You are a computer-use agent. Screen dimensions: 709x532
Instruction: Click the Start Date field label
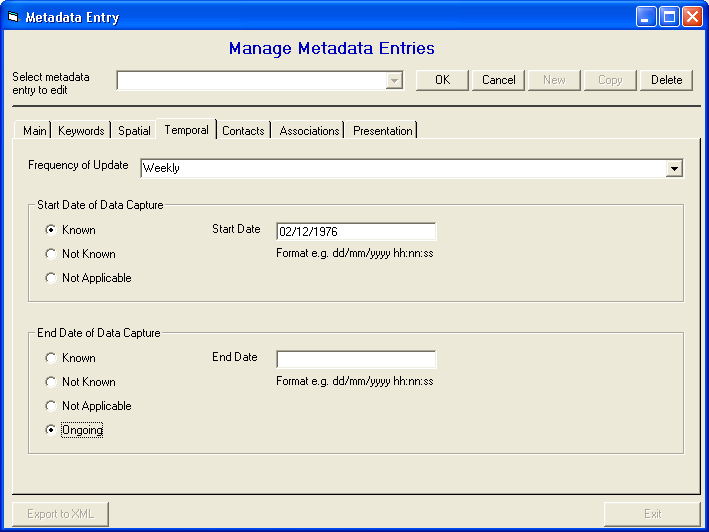(x=236, y=229)
